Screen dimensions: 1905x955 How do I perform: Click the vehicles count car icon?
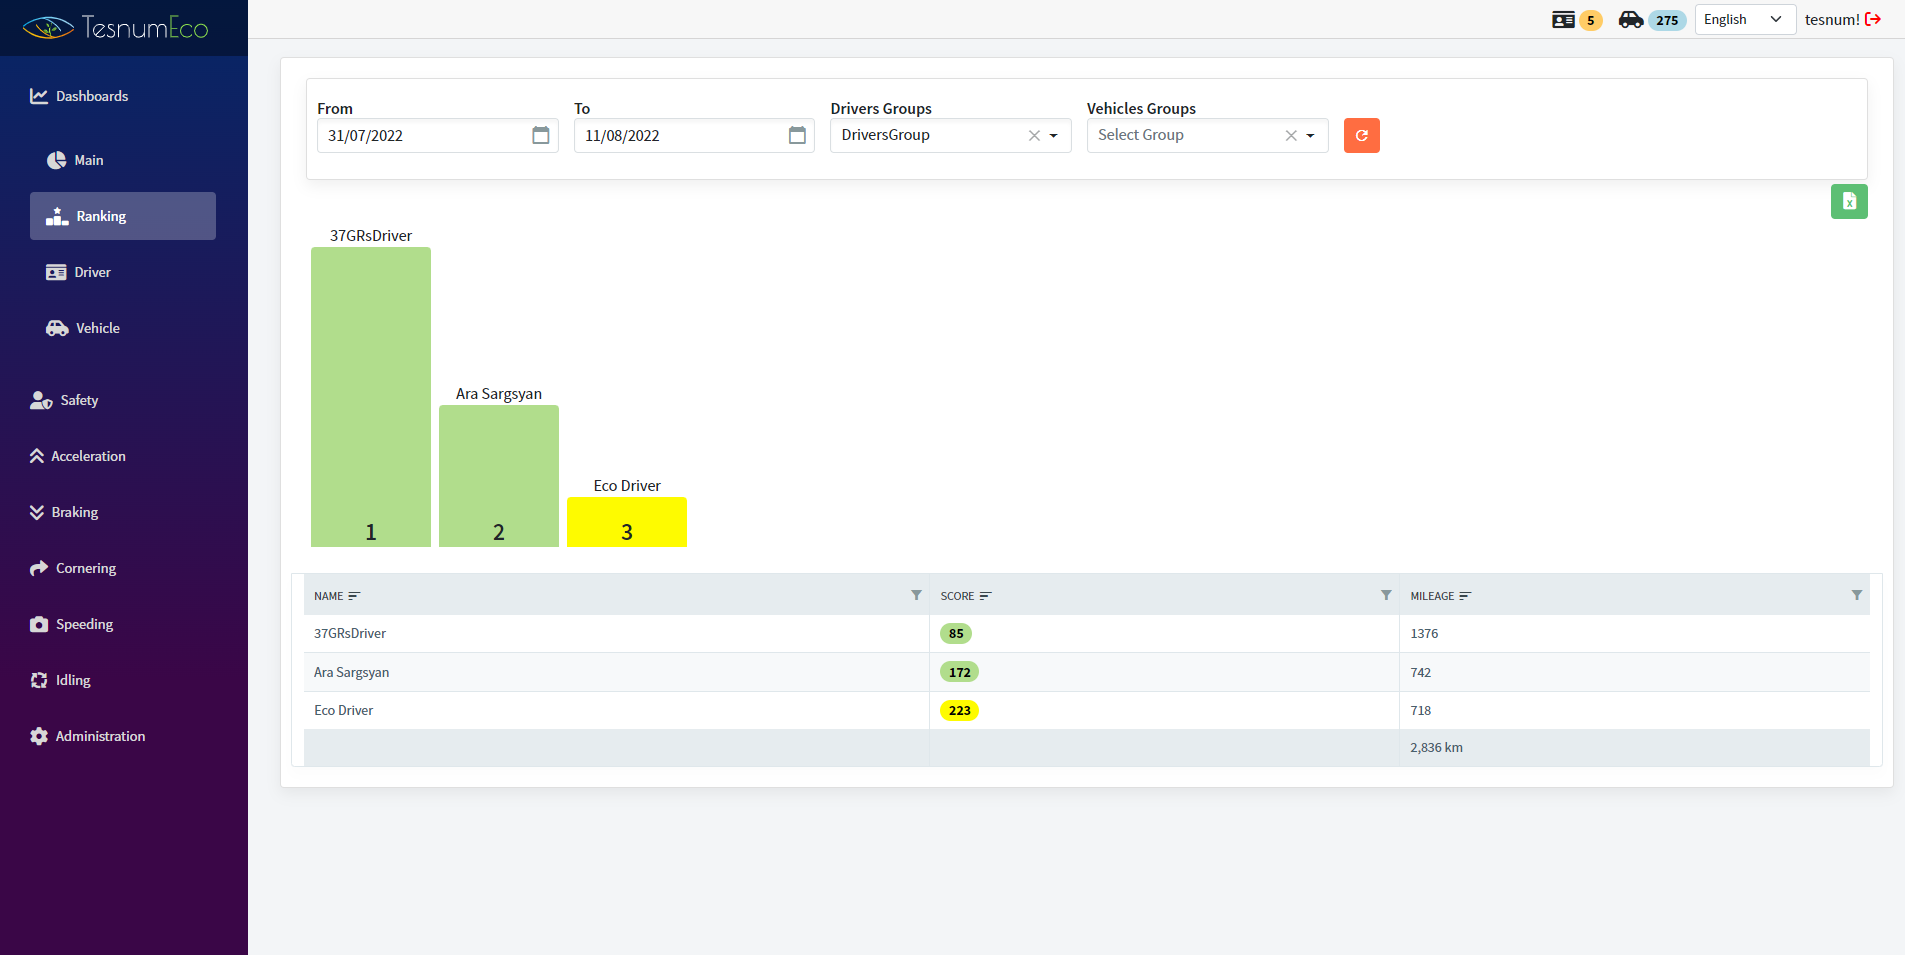pos(1631,19)
